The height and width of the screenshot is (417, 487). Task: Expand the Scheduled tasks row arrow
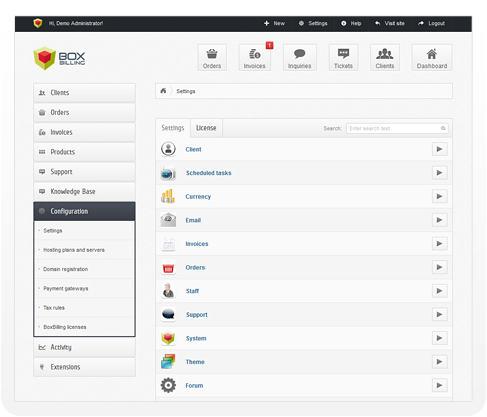click(x=440, y=173)
